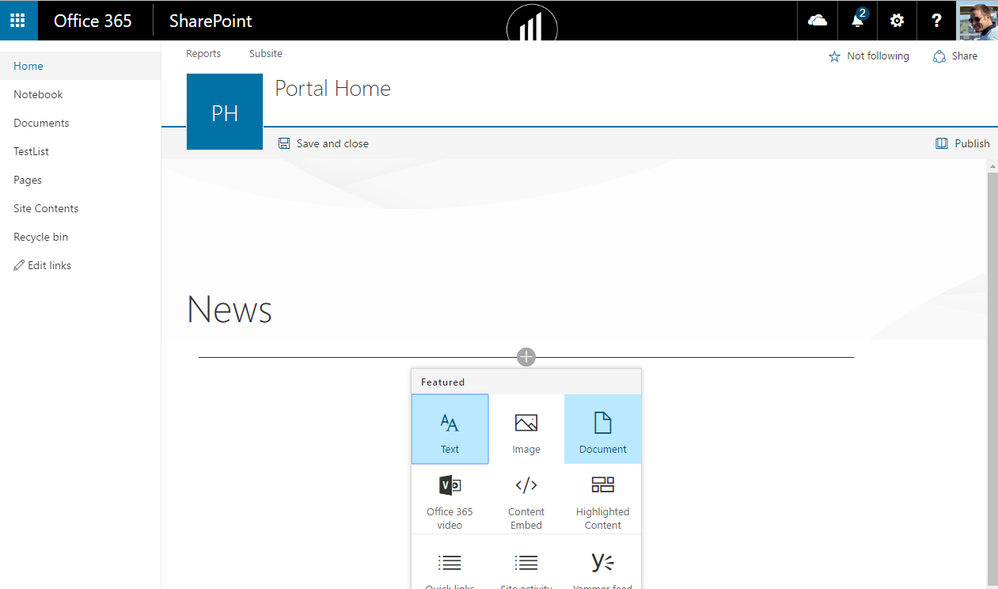Click Save and close

(323, 143)
